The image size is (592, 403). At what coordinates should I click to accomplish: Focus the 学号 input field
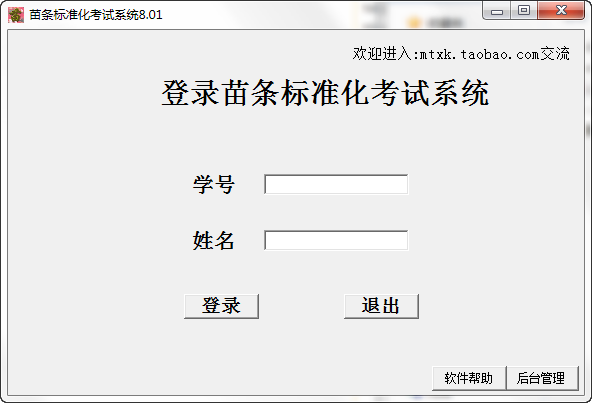tap(336, 184)
